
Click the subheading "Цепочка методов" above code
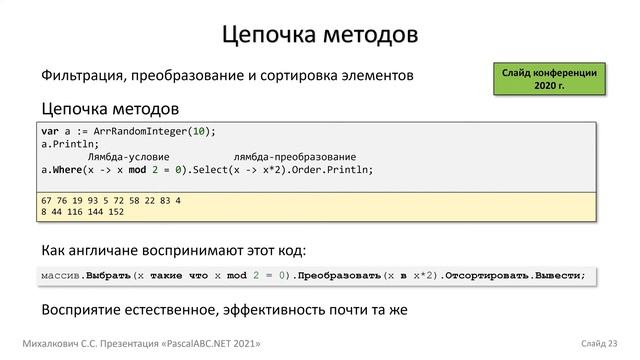pyautogui.click(x=110, y=109)
